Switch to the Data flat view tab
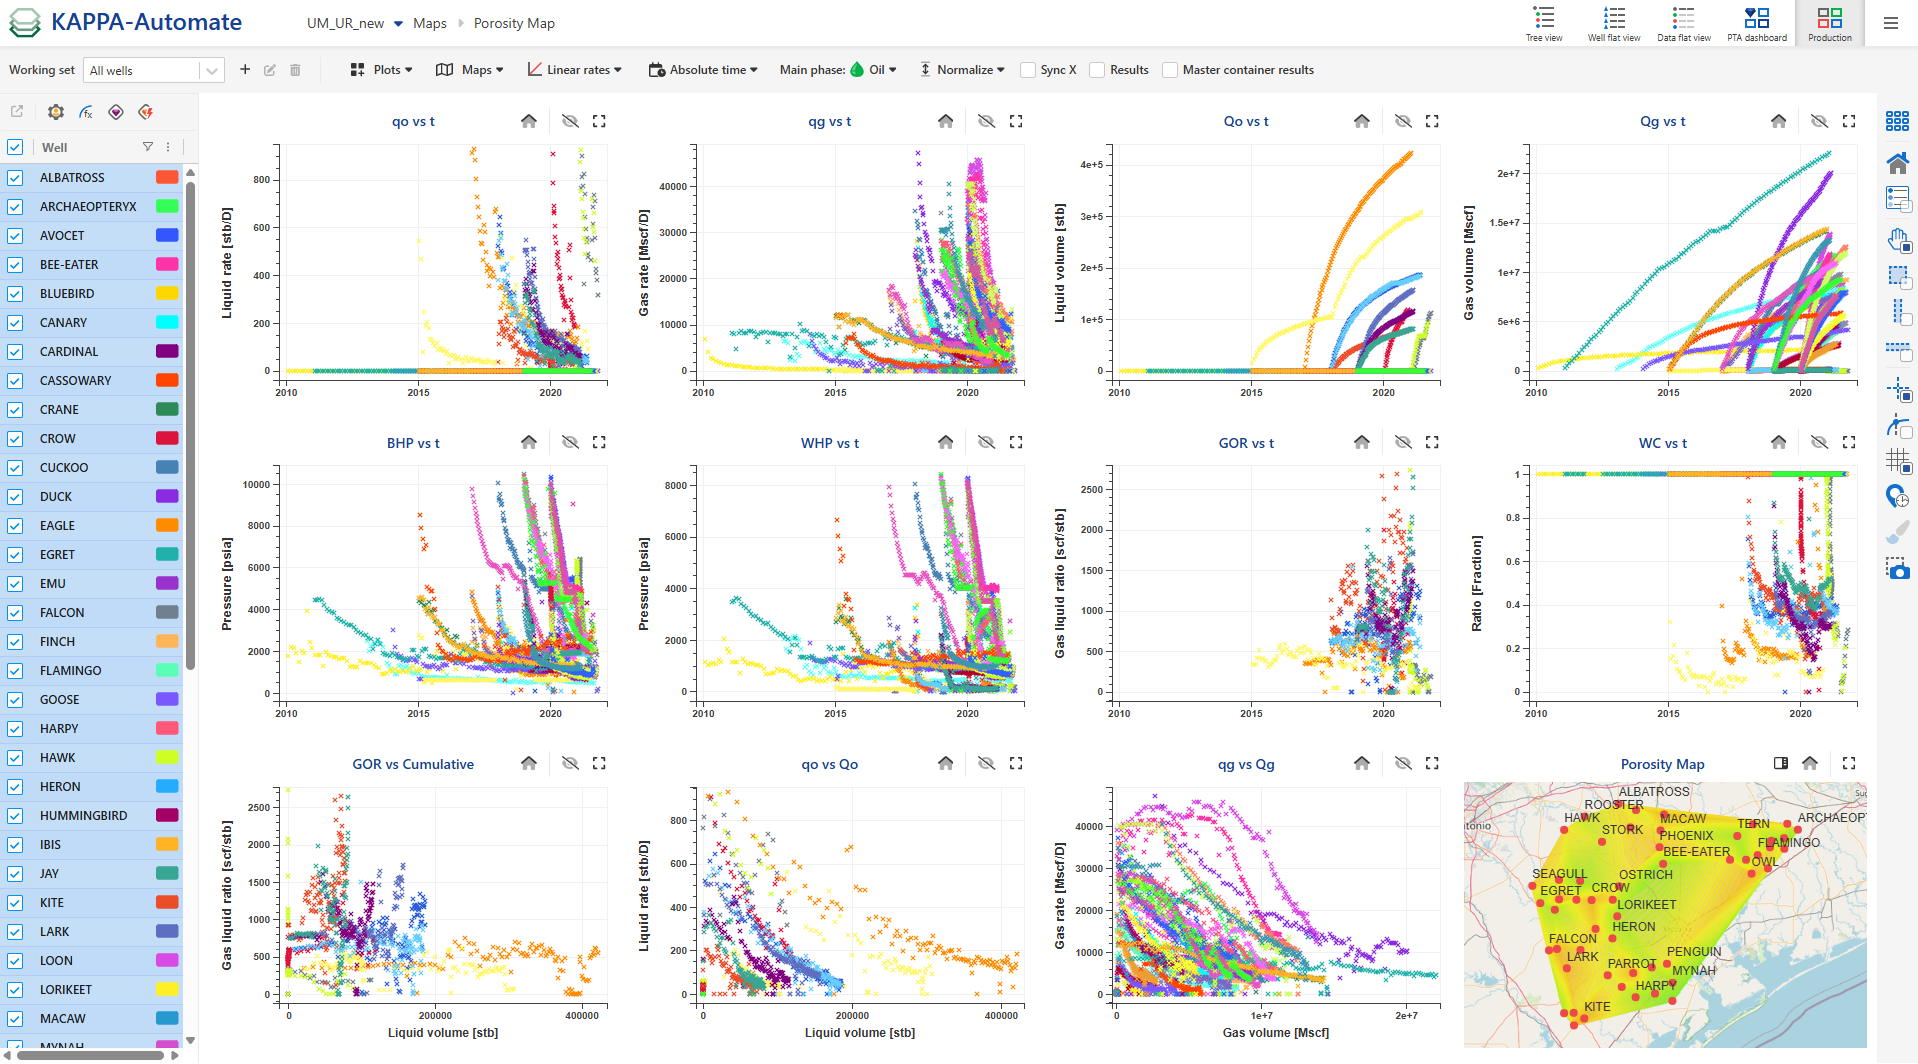 pyautogui.click(x=1683, y=23)
